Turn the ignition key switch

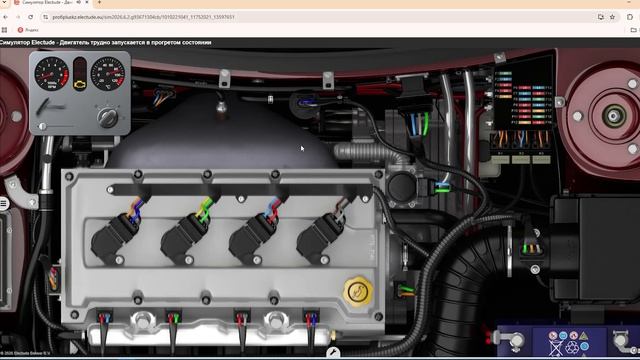(107, 117)
